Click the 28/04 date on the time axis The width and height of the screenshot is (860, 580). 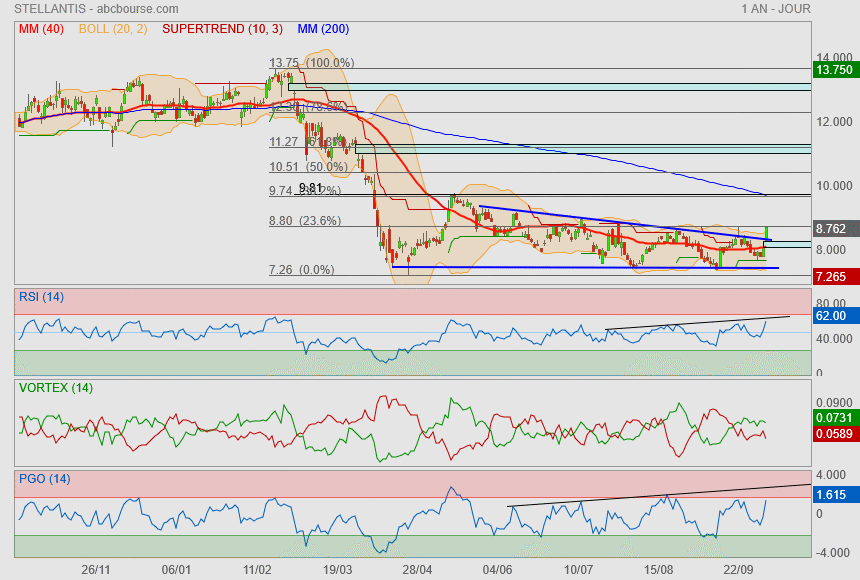pyautogui.click(x=417, y=569)
